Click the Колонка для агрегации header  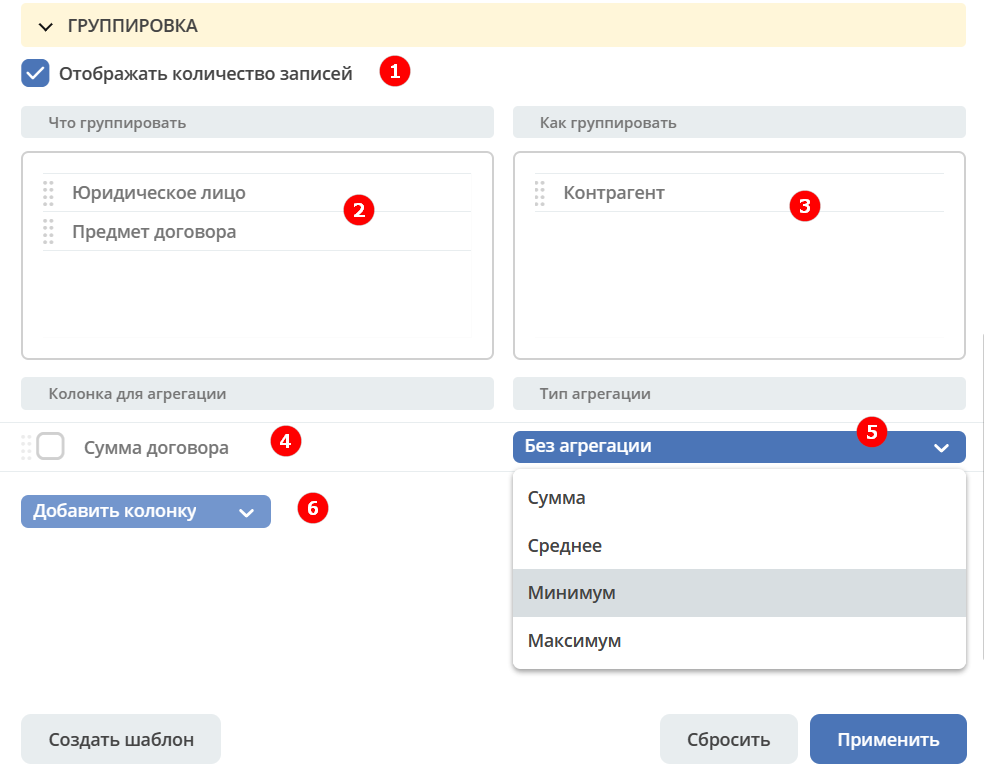[x=257, y=393]
